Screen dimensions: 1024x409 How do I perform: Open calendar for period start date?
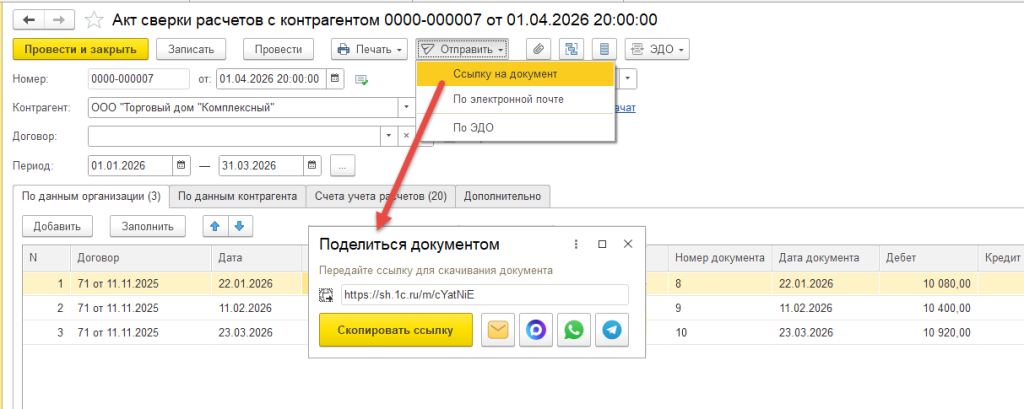coord(181,165)
